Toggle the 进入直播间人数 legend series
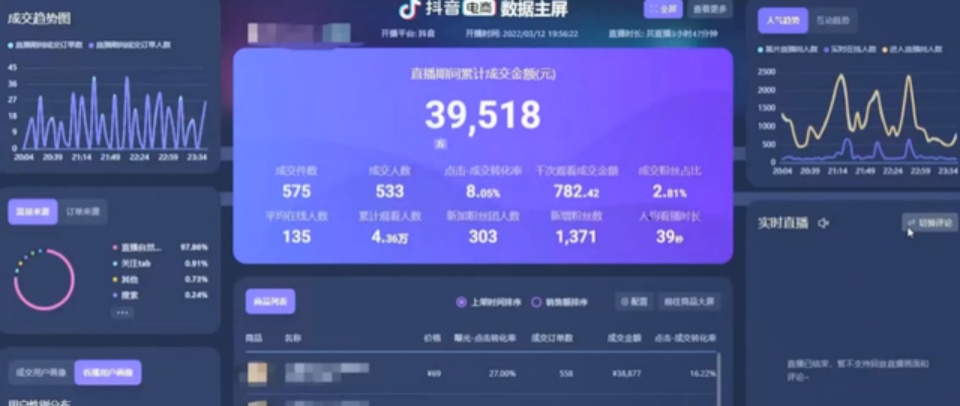This screenshot has height=406, width=960. (x=912, y=50)
